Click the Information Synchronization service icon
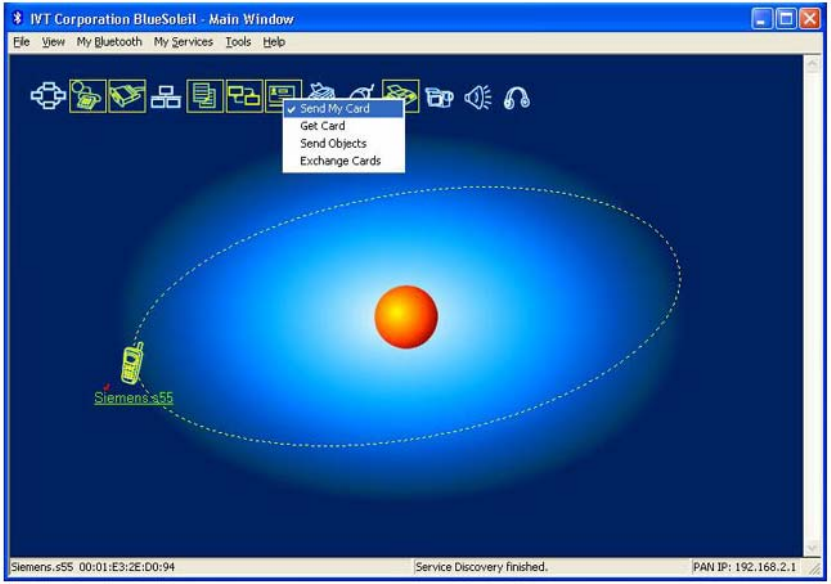831x584 pixels. pos(244,96)
